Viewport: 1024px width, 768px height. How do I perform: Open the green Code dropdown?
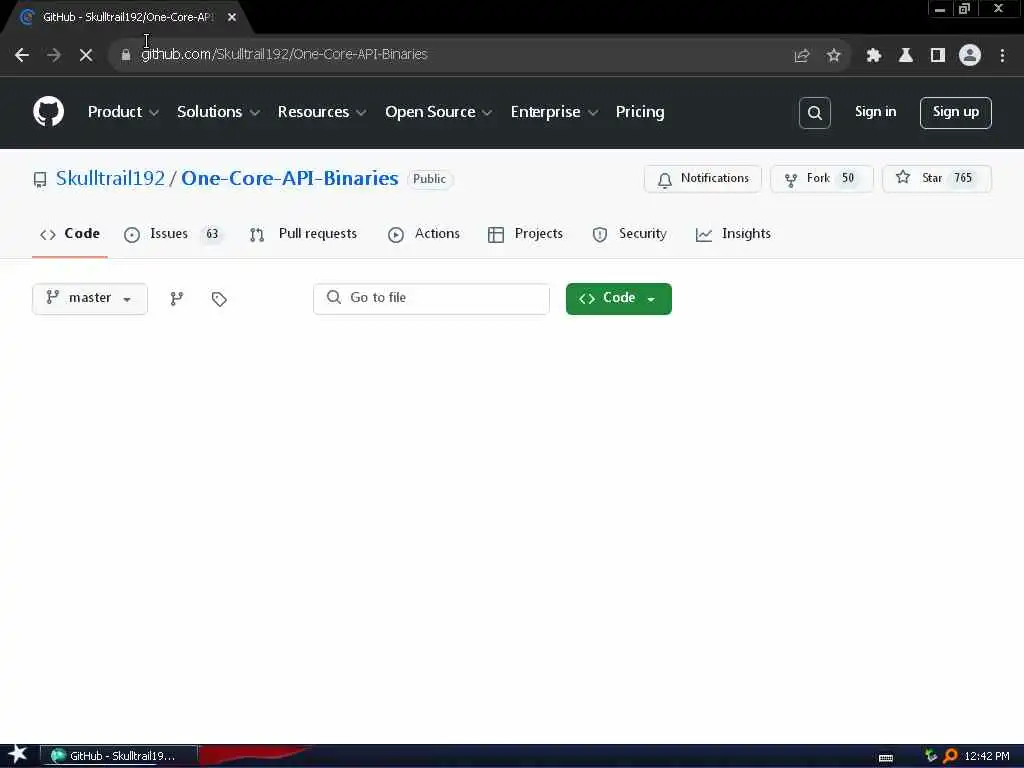(618, 298)
